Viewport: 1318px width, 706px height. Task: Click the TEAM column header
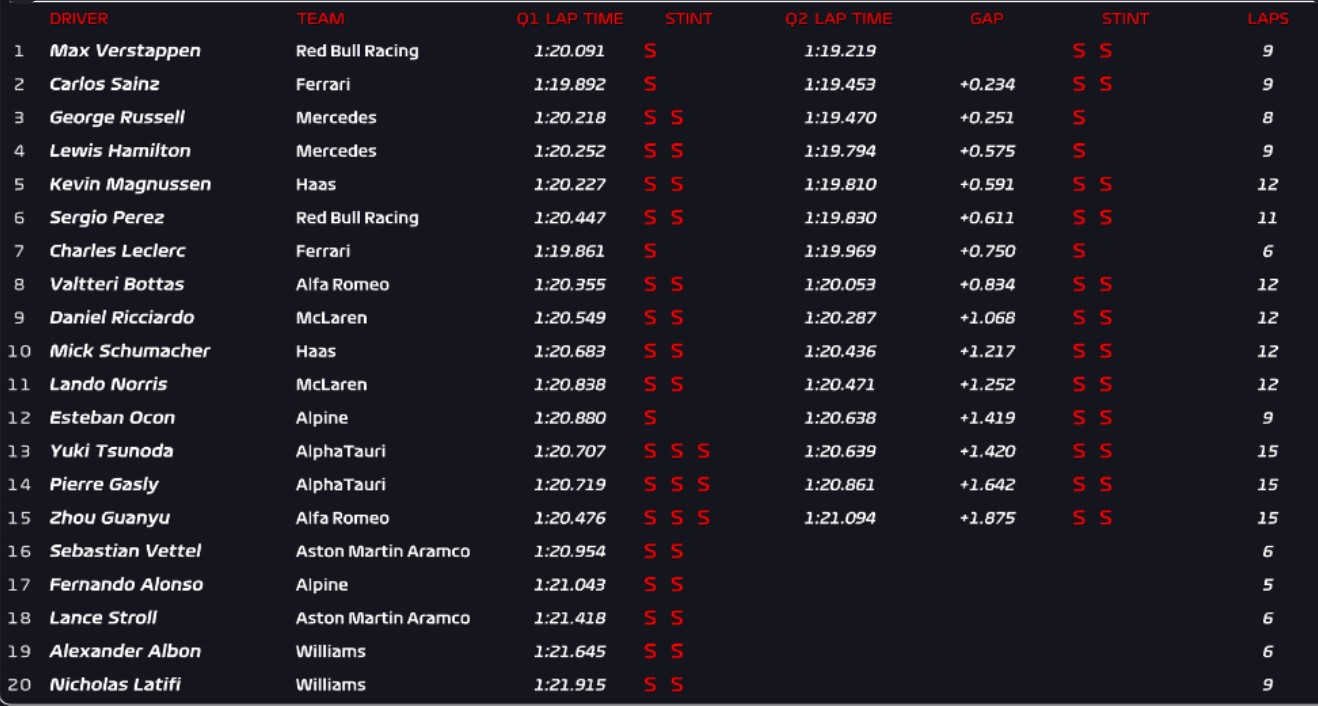point(320,19)
